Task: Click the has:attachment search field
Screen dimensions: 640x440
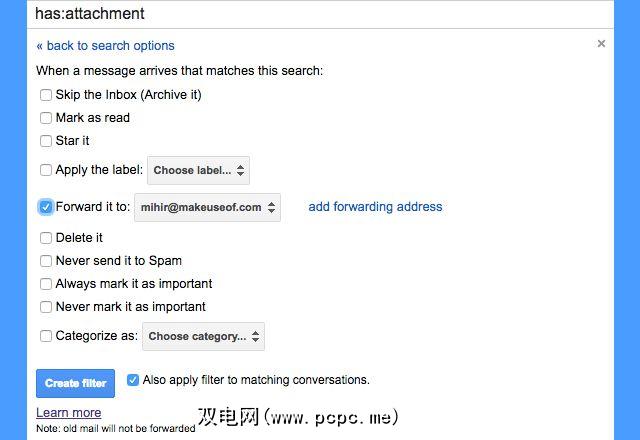Action: click(x=320, y=14)
